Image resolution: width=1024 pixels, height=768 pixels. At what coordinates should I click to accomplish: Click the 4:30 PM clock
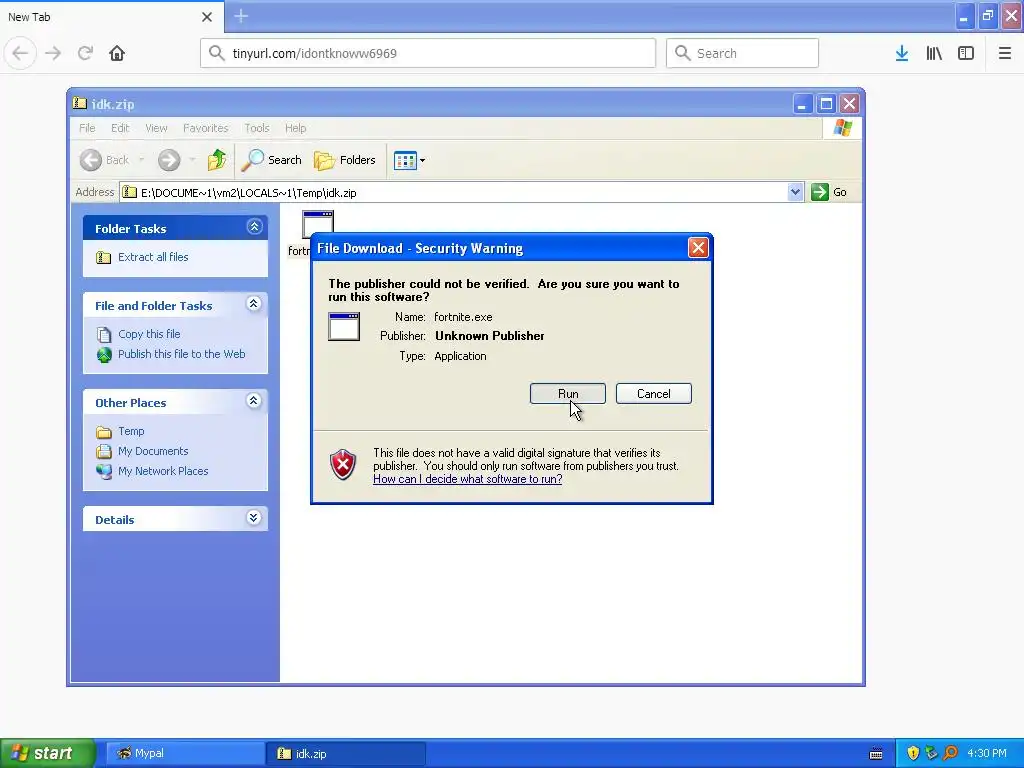[987, 753]
